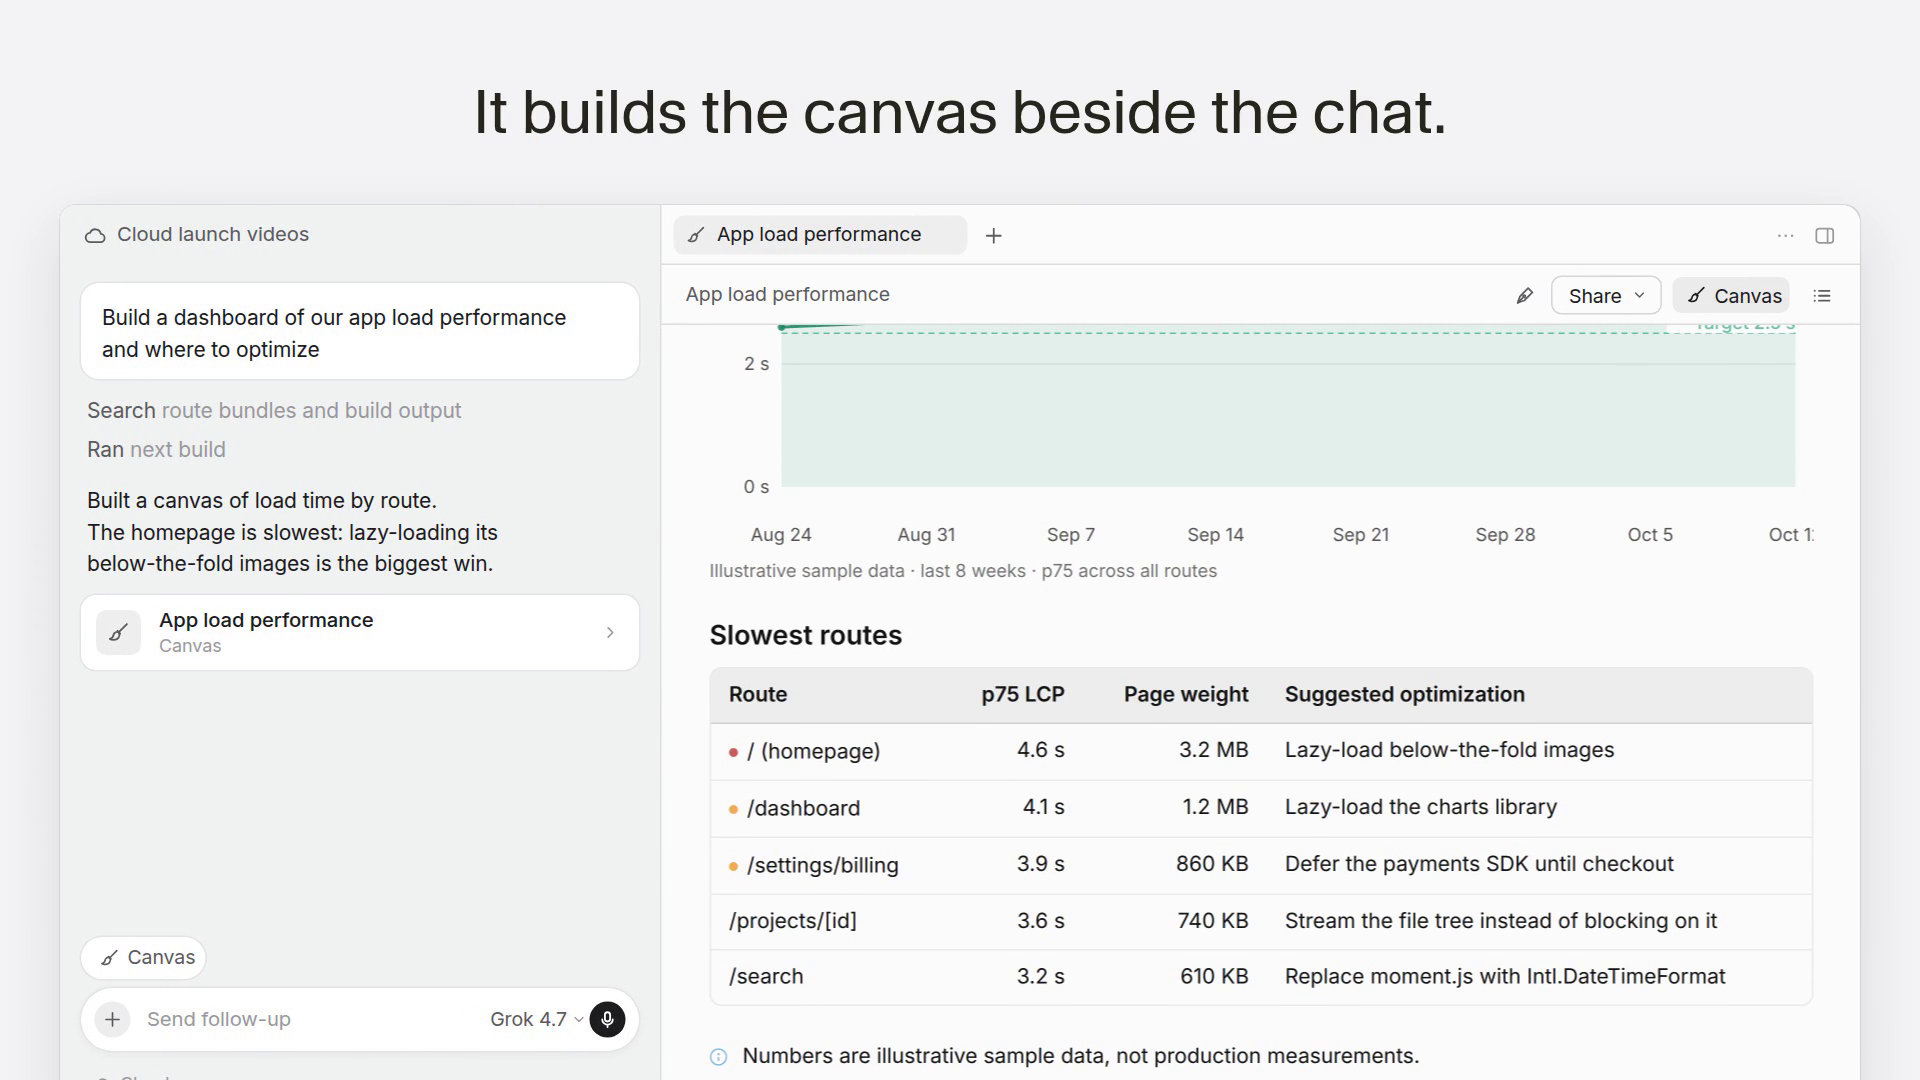Select the /dashboard route row

(x=1261, y=808)
